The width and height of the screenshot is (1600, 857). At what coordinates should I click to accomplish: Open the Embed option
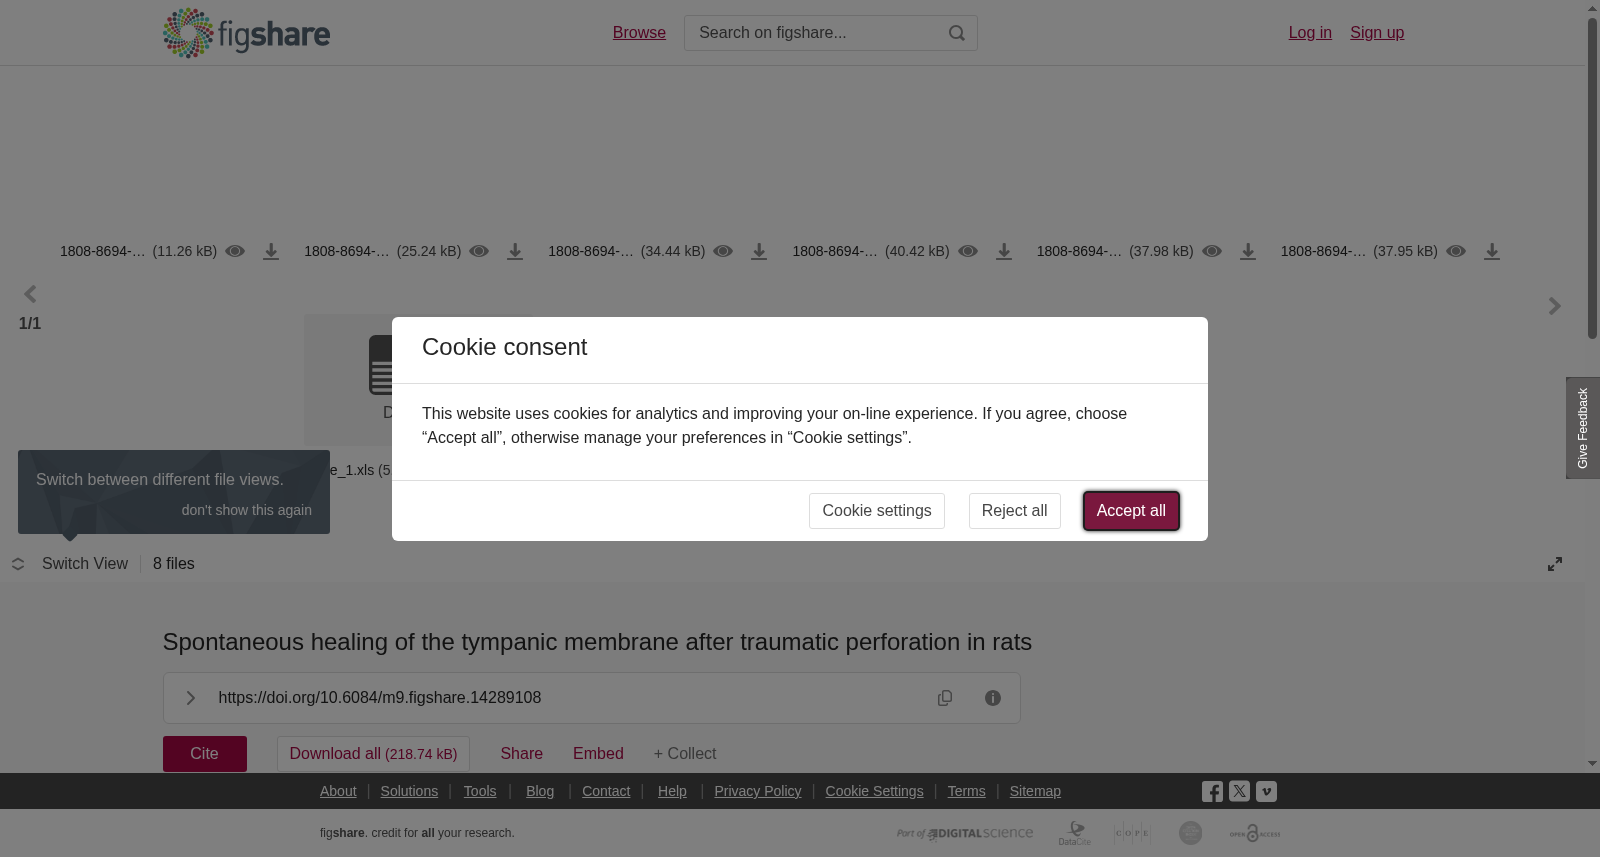[598, 754]
